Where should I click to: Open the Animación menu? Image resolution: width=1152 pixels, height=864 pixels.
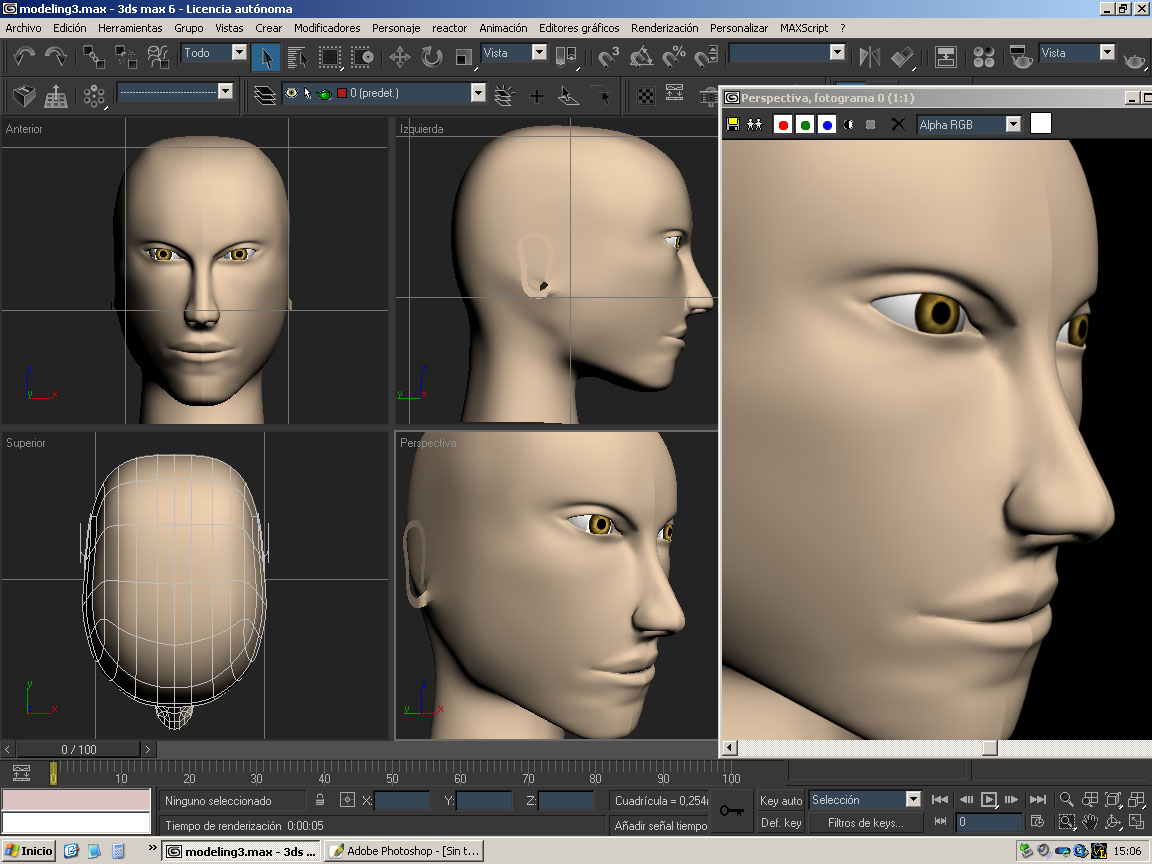tap(503, 28)
